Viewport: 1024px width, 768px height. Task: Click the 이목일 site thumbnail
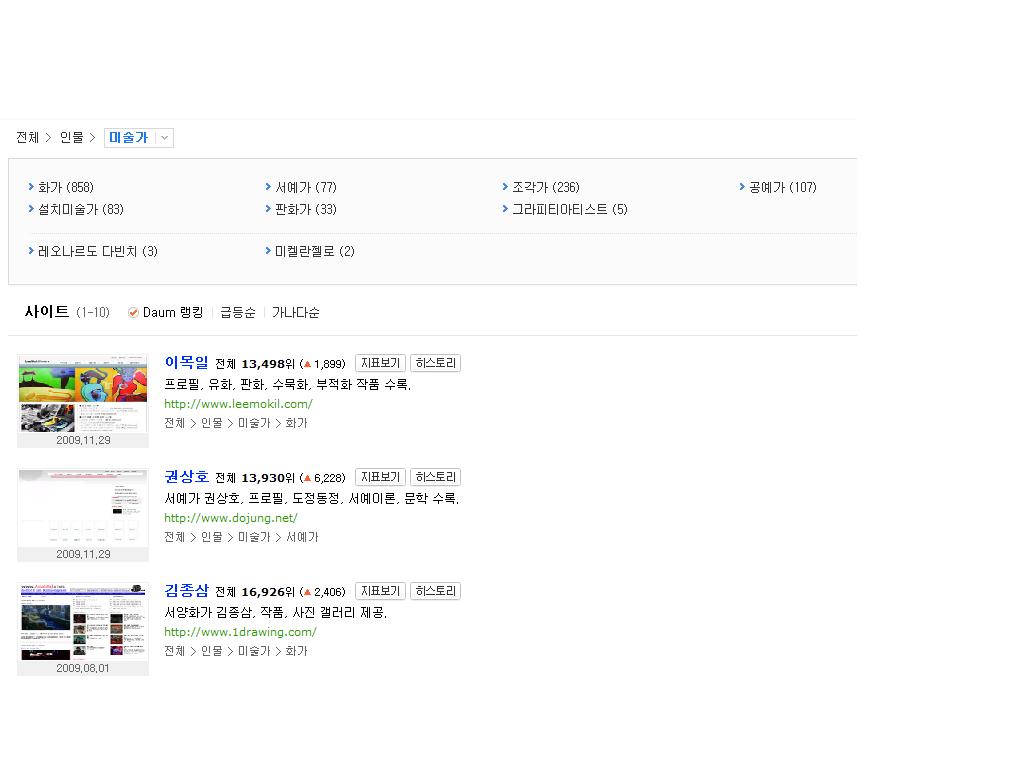(x=83, y=393)
